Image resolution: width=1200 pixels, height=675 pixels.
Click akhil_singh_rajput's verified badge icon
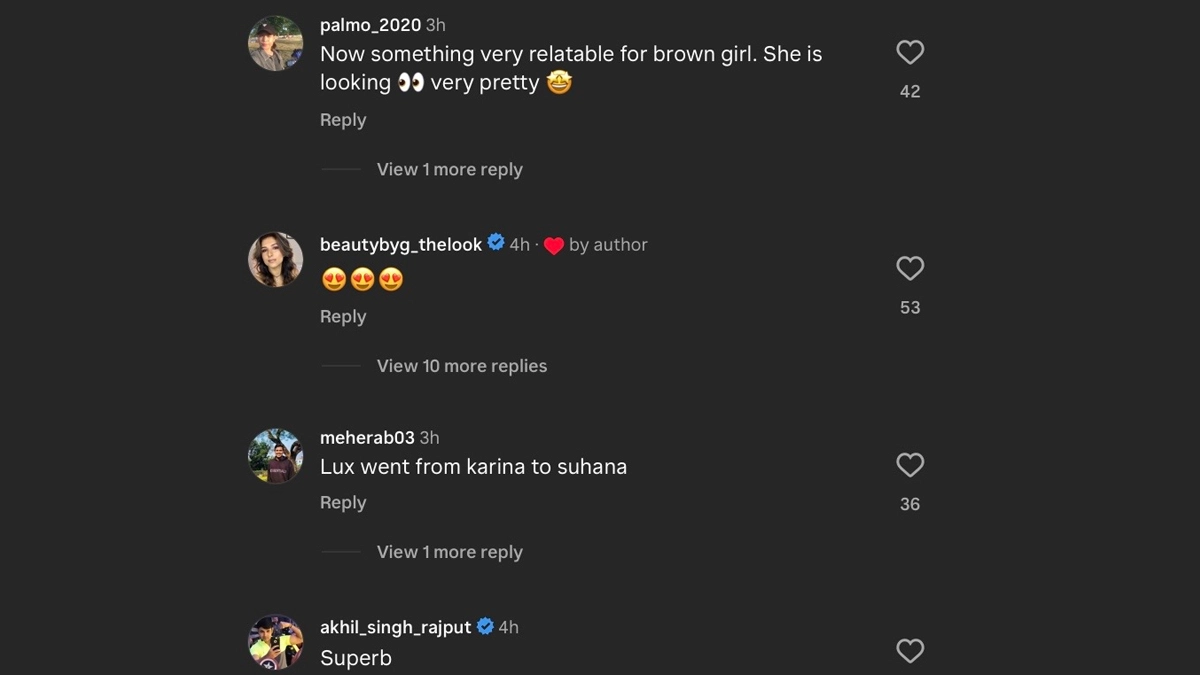[485, 627]
